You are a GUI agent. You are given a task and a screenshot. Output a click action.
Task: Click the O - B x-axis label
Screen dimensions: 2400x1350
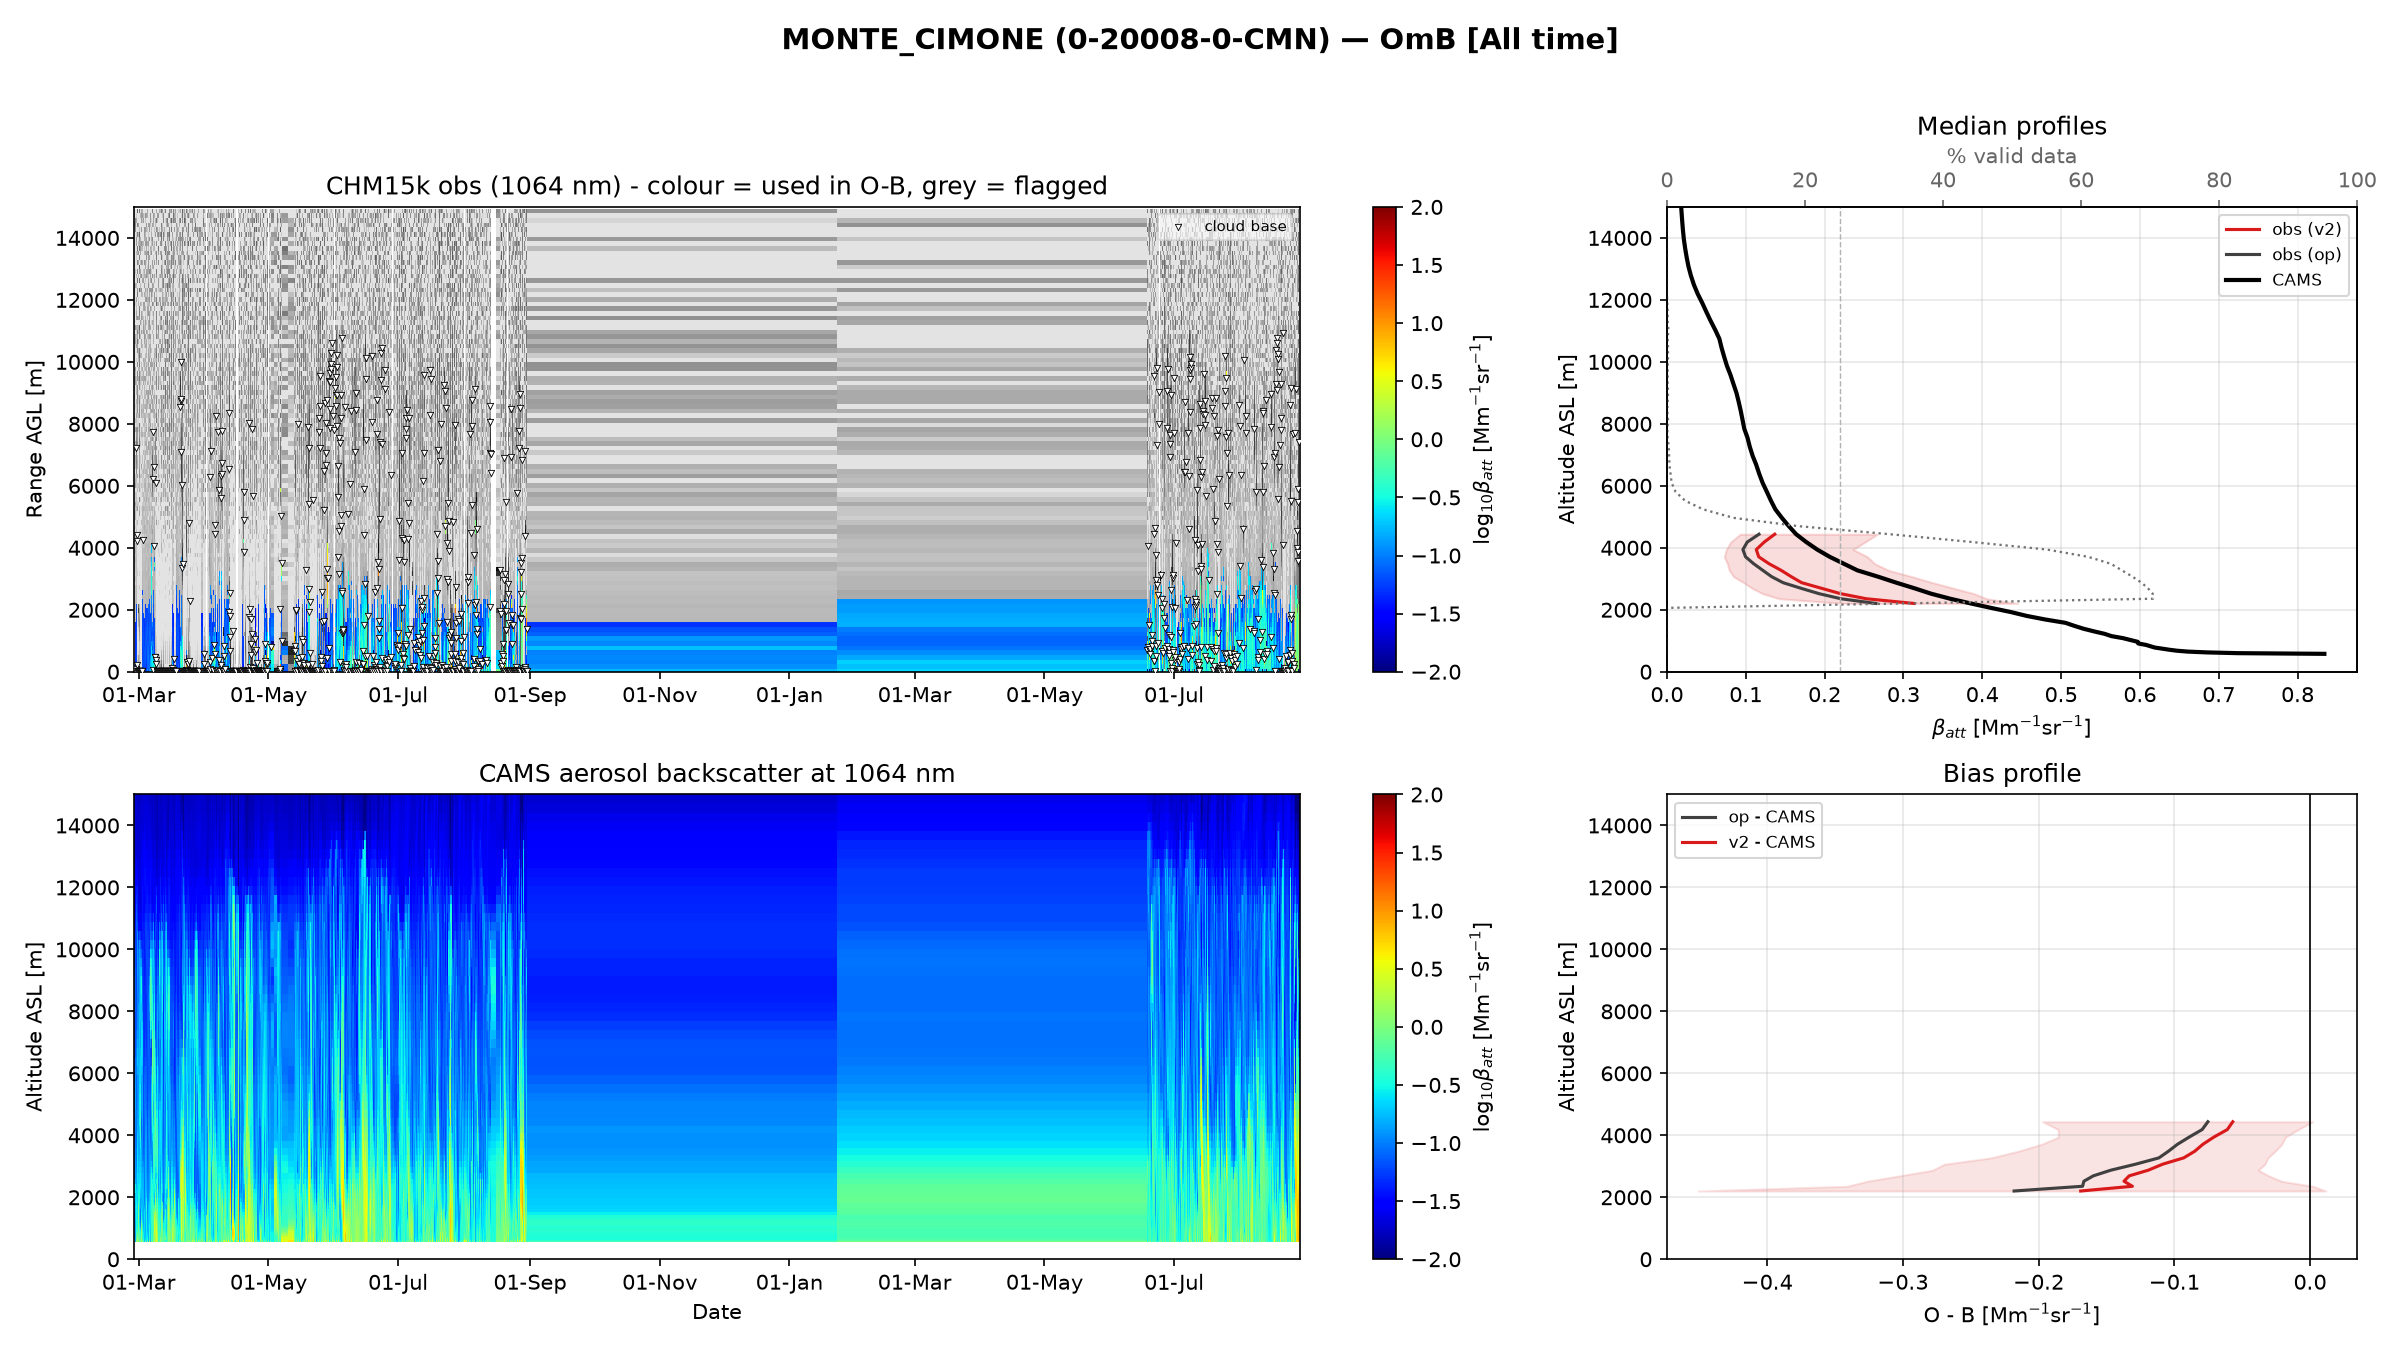pos(2011,1314)
